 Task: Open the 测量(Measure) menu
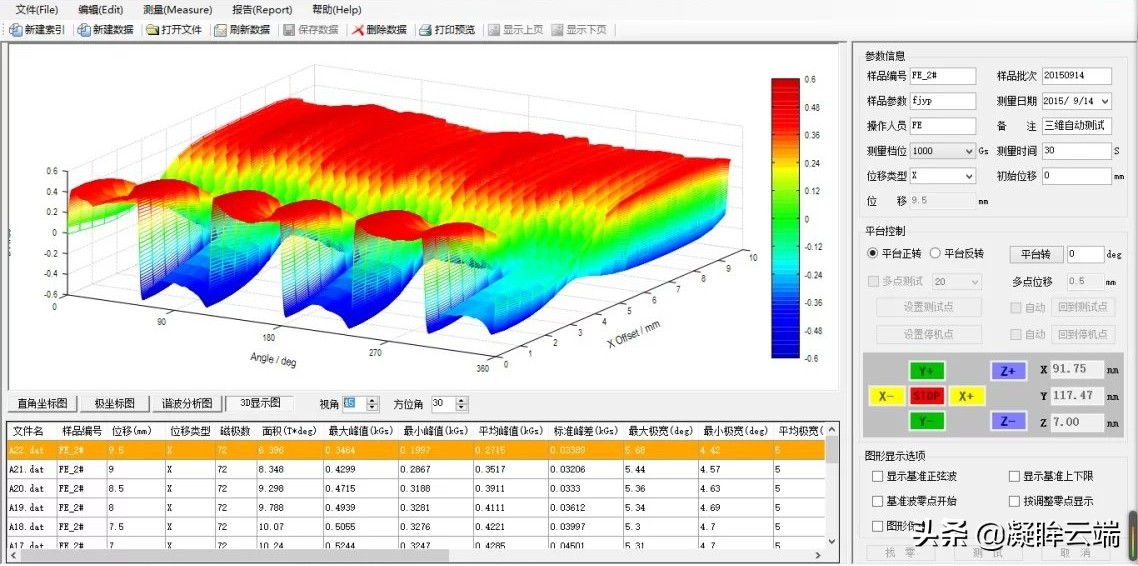[x=177, y=9]
